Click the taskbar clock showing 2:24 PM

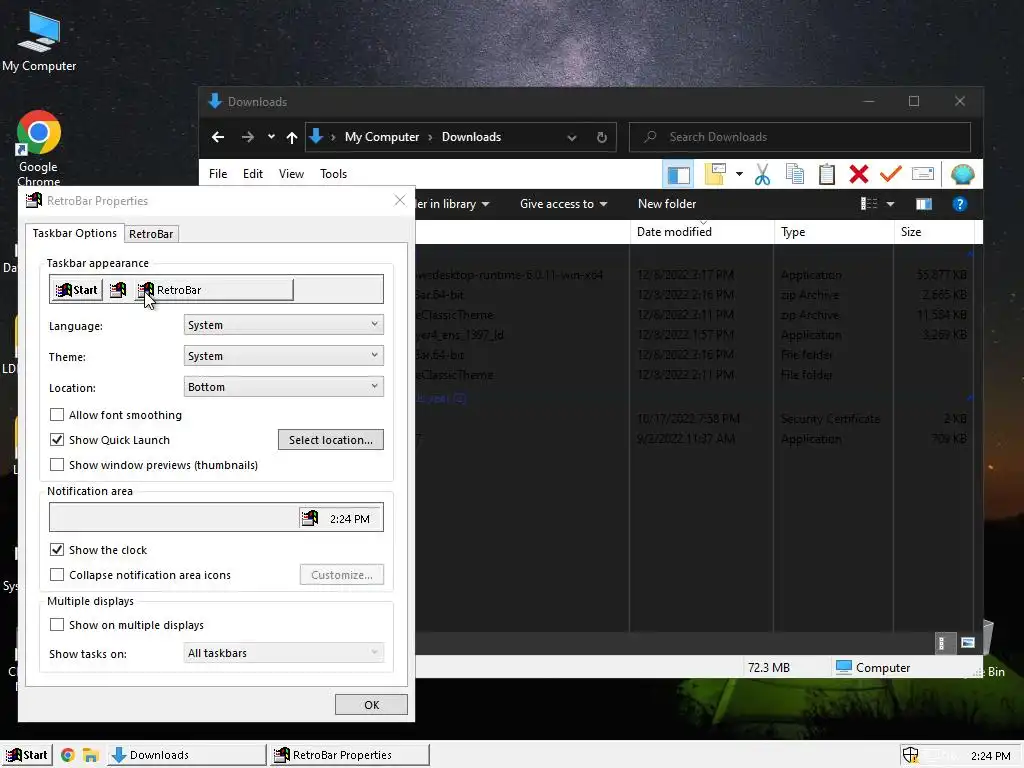click(991, 756)
